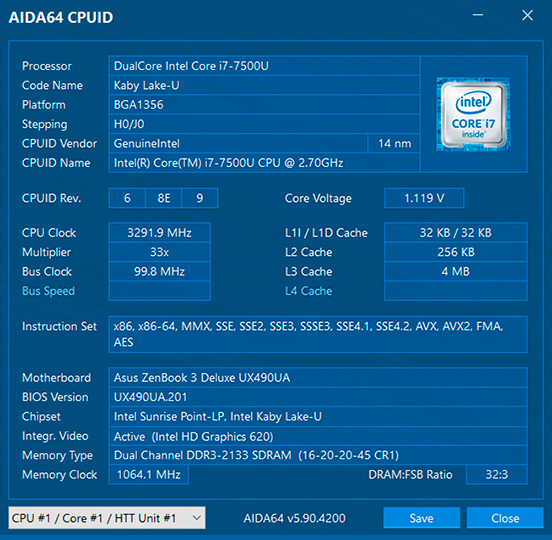
Task: Select the Processor field DualCore Intel Core i7-7500U
Action: 264,66
